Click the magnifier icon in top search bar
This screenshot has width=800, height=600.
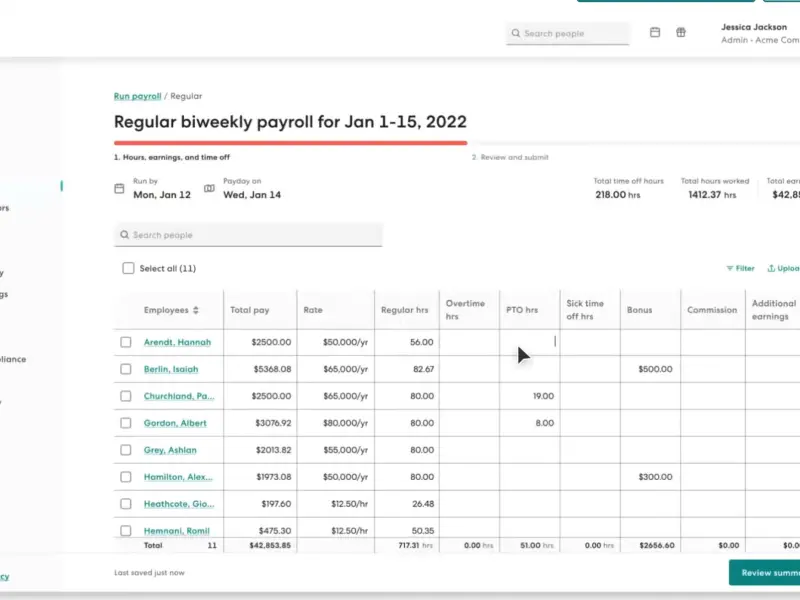tap(515, 34)
